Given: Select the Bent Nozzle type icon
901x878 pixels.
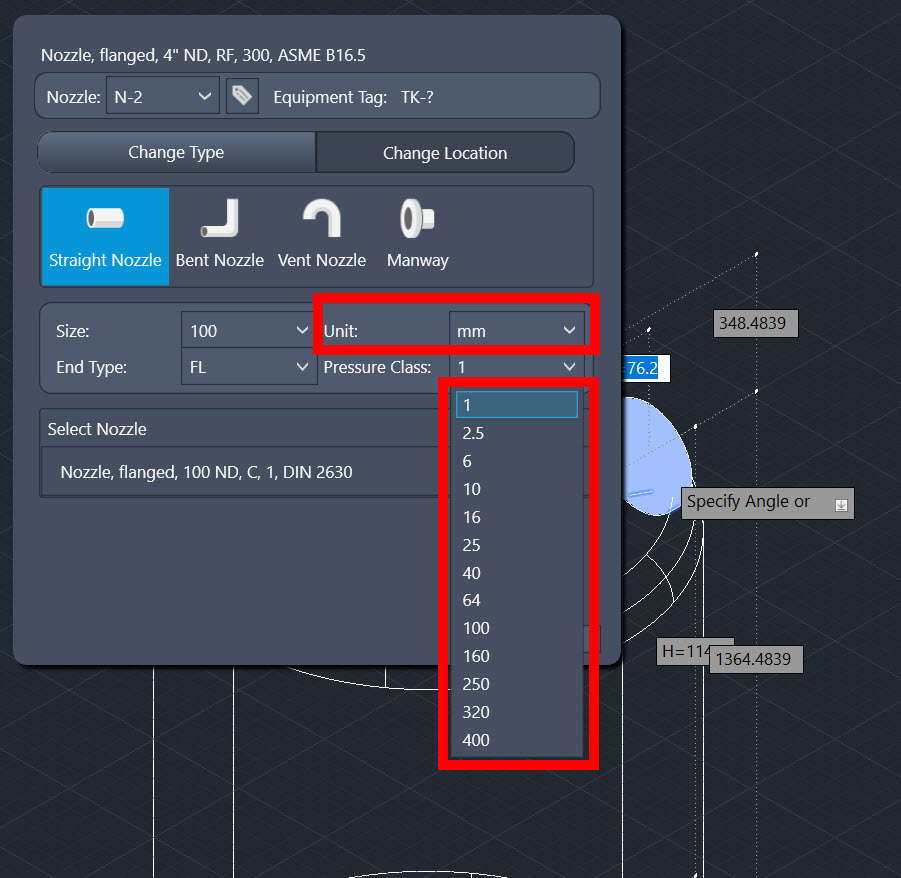Looking at the screenshot, I should point(219,236).
